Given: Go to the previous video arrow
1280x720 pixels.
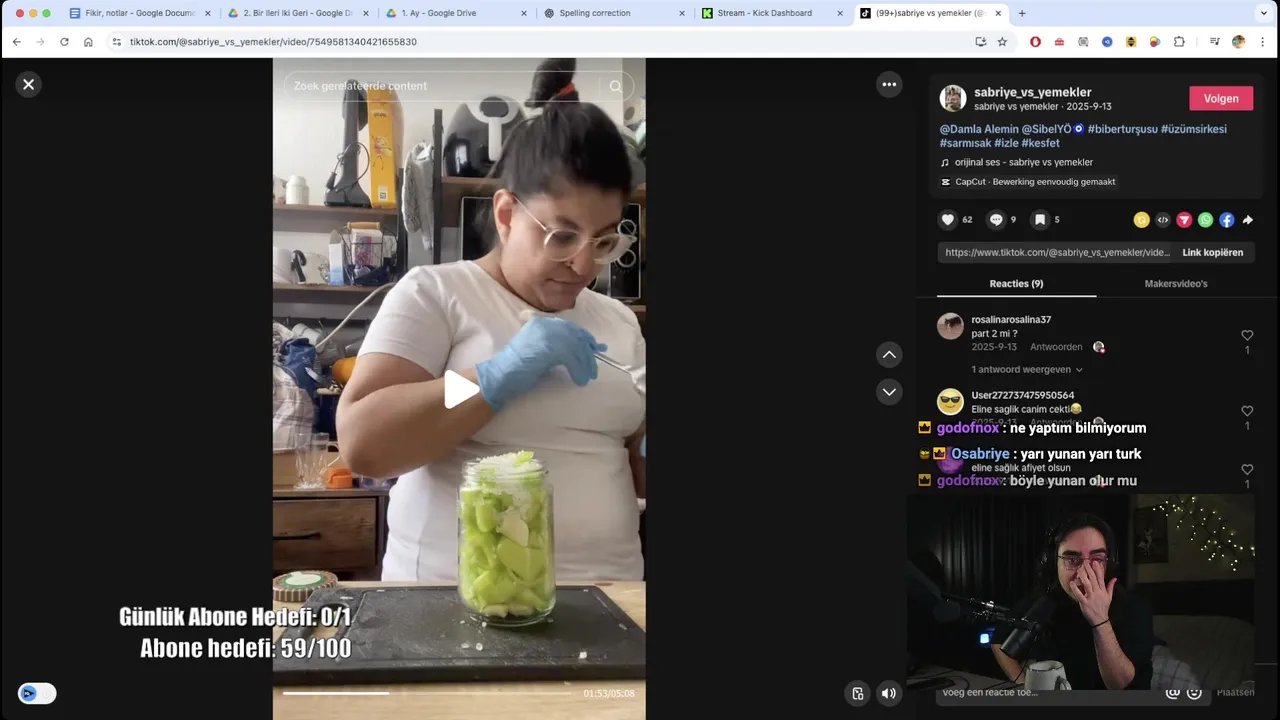Looking at the screenshot, I should pyautogui.click(x=889, y=355).
